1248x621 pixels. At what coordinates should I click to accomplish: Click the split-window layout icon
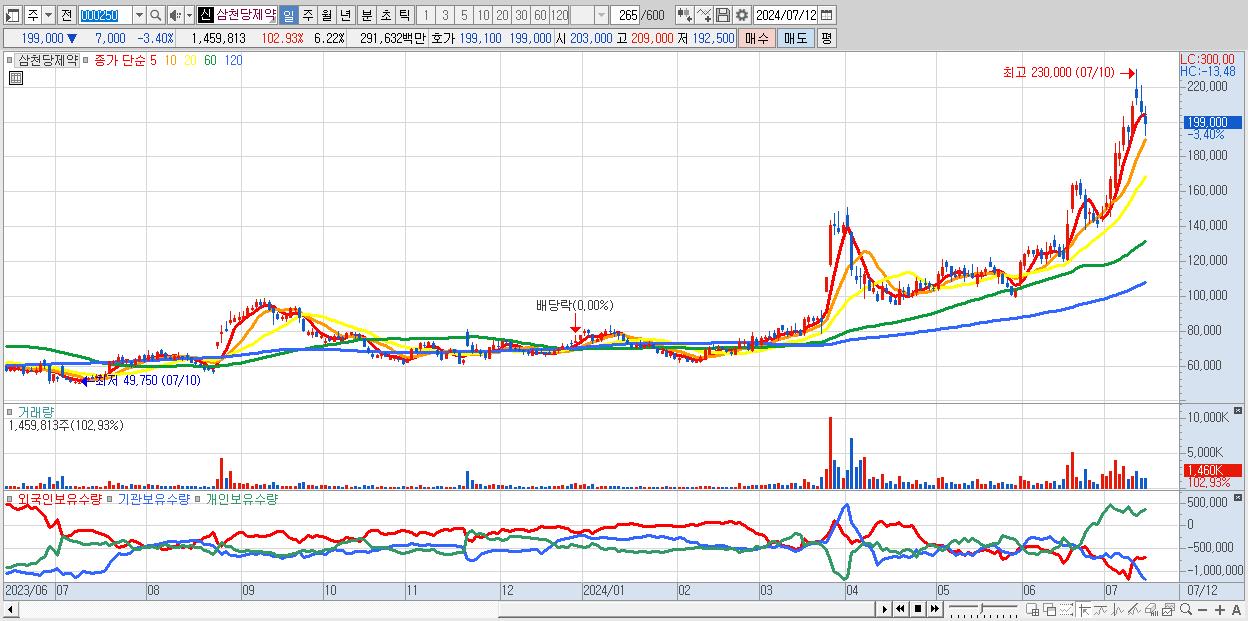tap(1033, 609)
